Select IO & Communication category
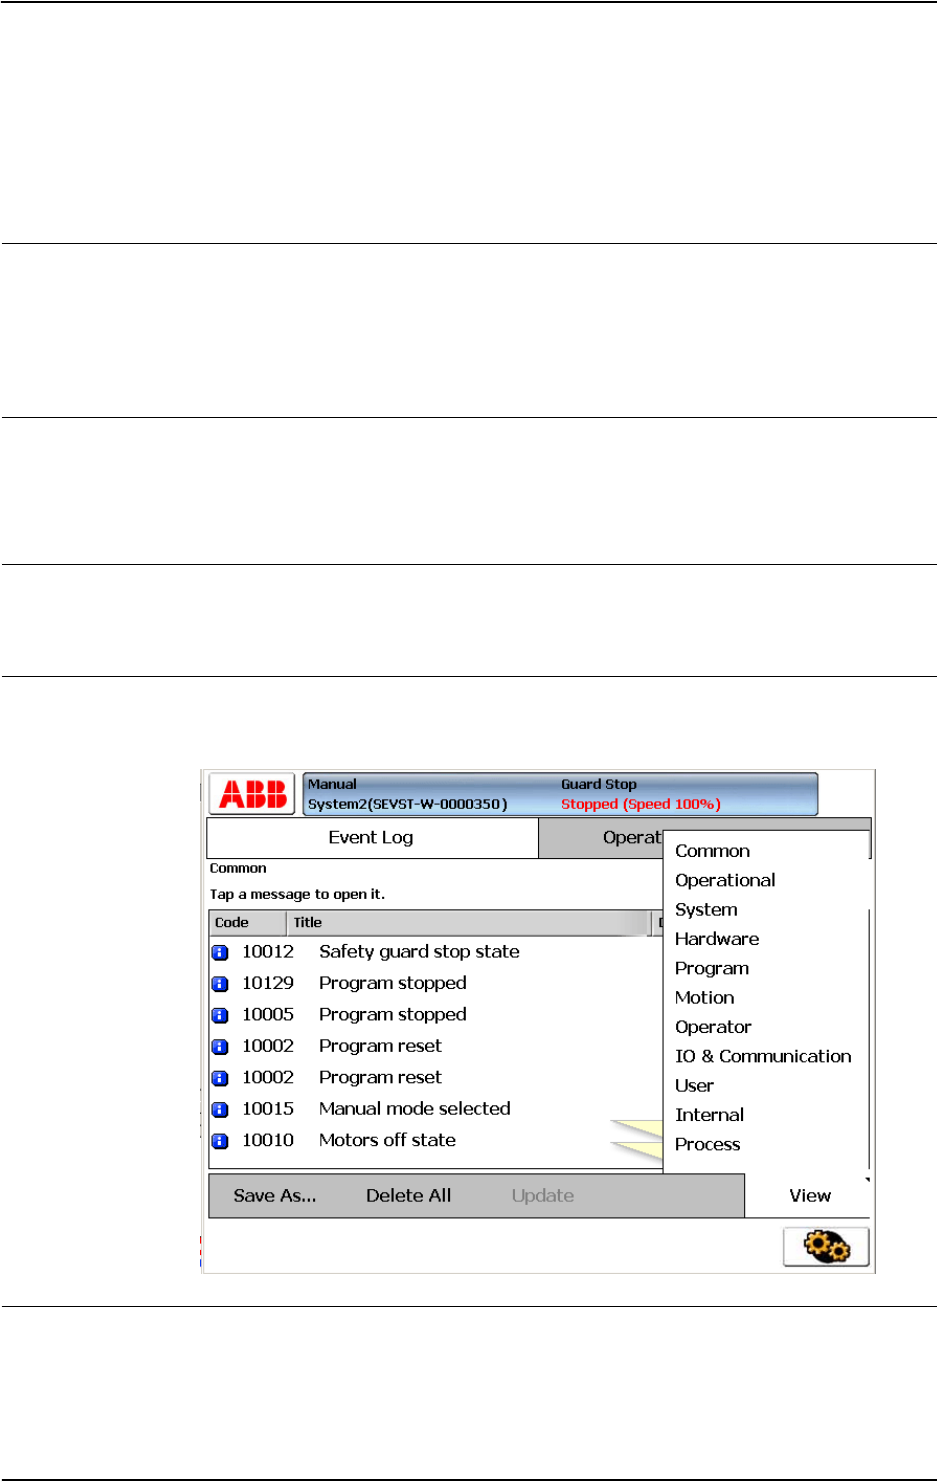Screen dimensions: 937x1482 point(763,1056)
